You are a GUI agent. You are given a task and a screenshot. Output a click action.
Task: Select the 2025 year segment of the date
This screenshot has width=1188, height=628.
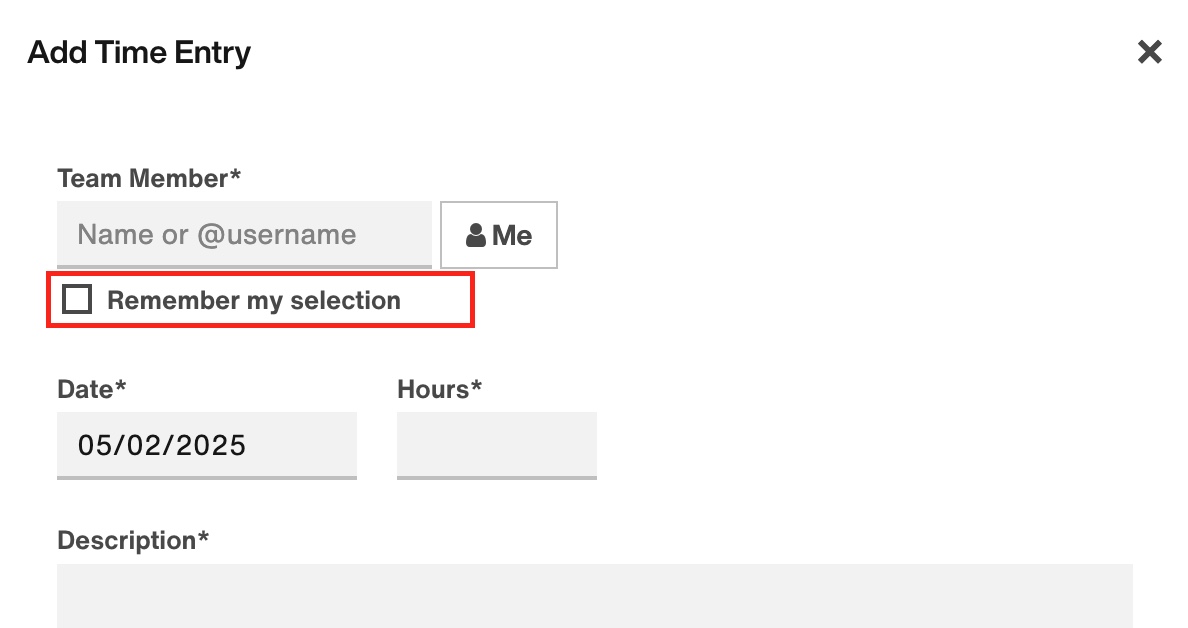(211, 445)
